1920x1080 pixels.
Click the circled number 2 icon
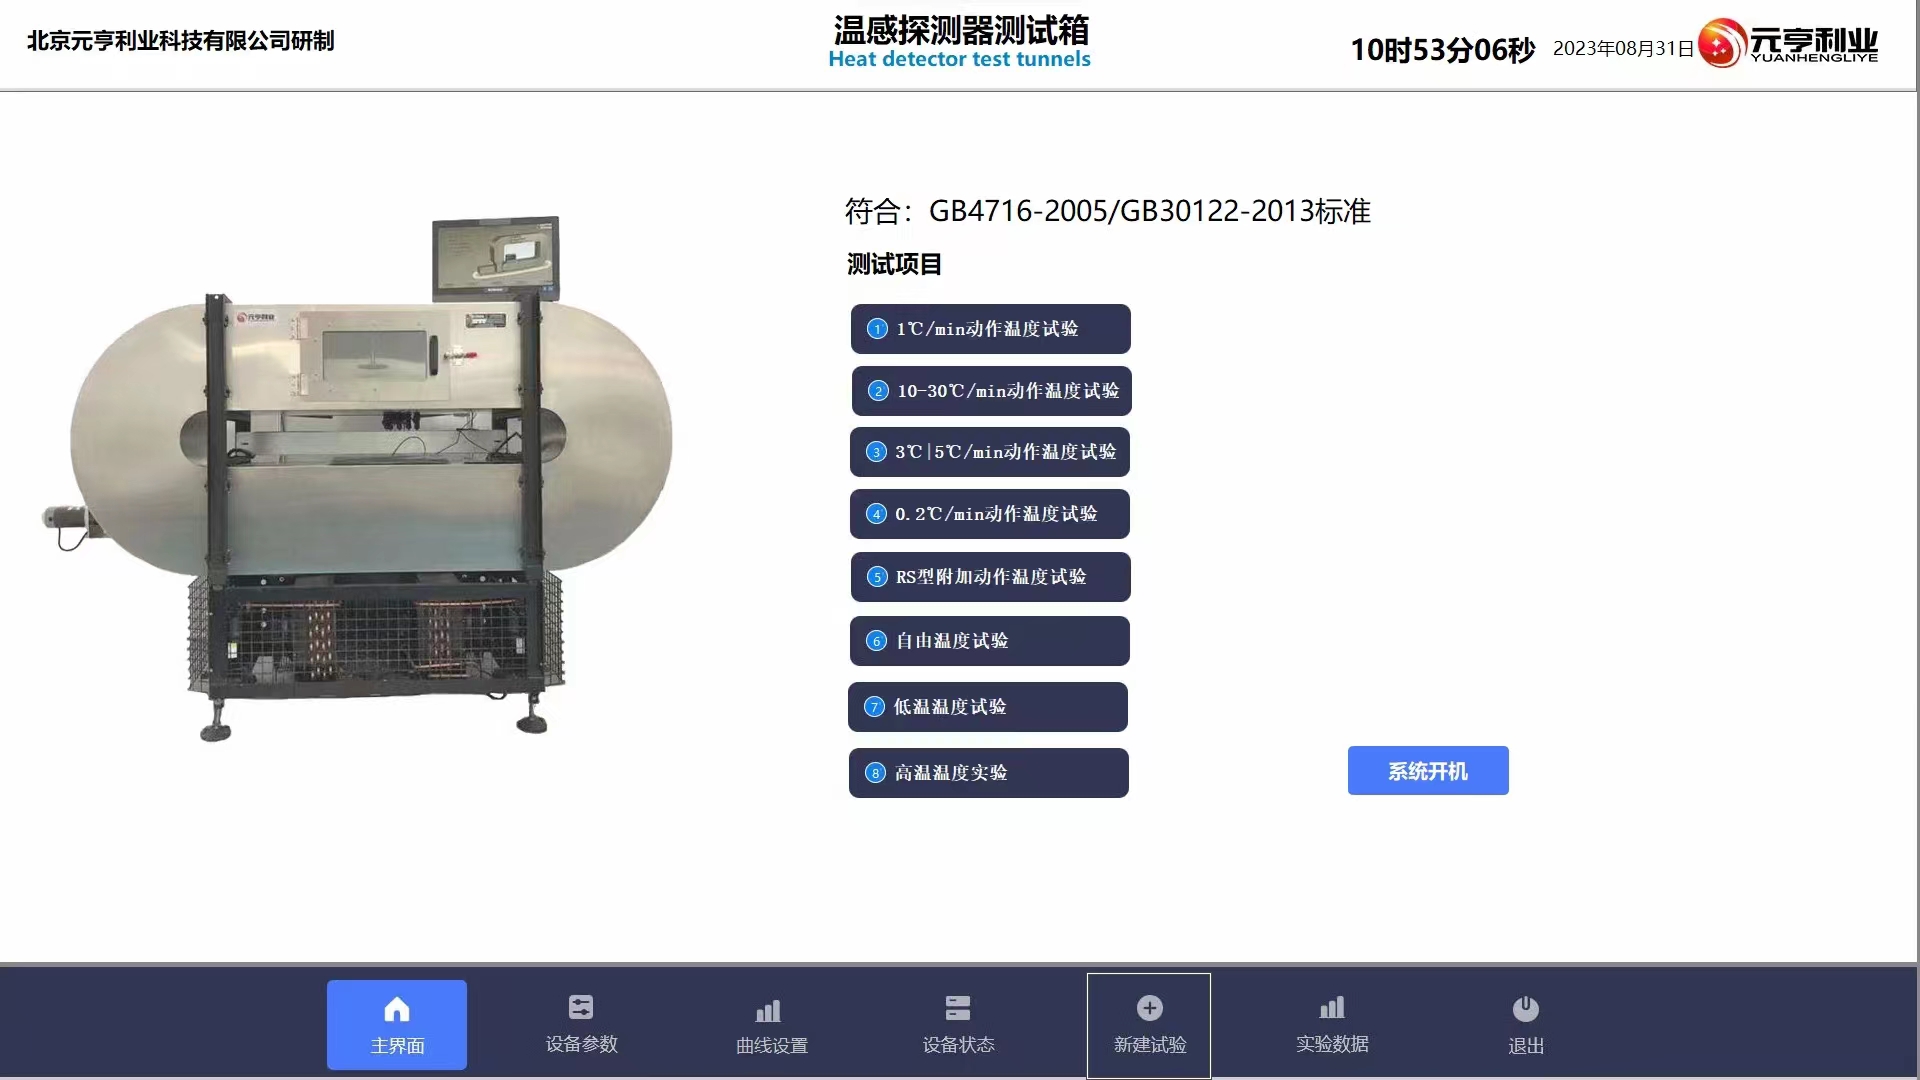(878, 391)
